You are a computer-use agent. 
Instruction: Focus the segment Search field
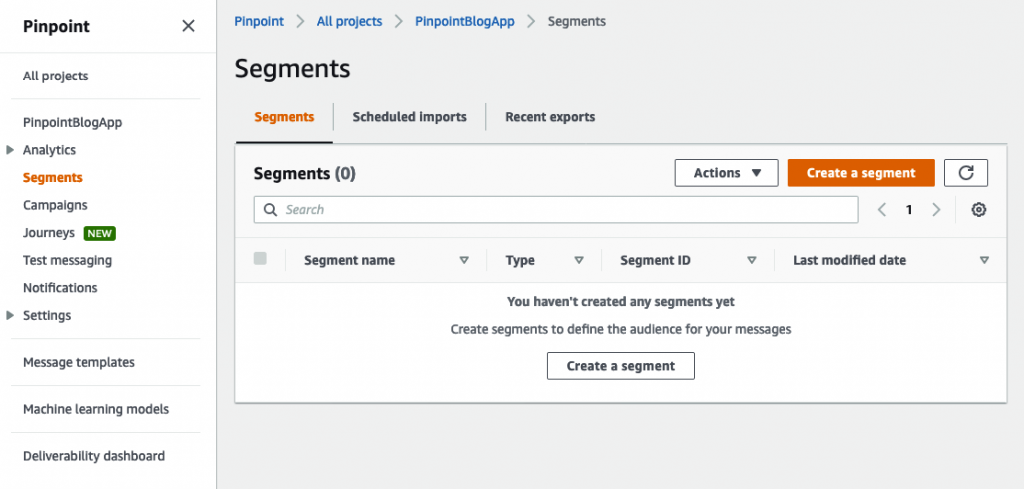(556, 210)
